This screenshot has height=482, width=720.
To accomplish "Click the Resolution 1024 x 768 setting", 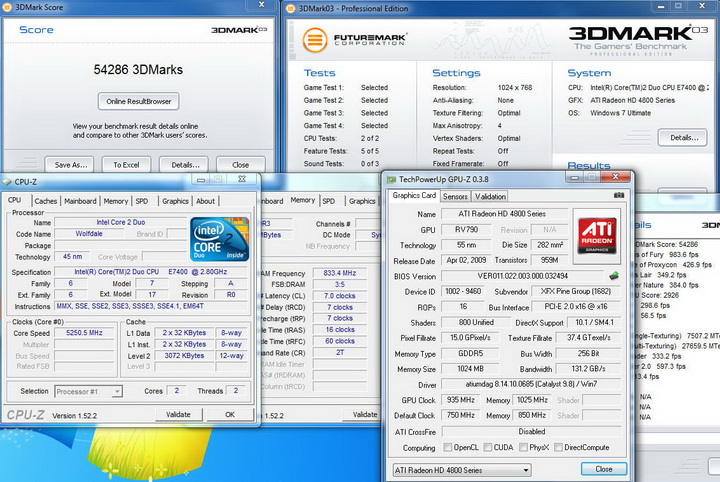I will (515, 88).
